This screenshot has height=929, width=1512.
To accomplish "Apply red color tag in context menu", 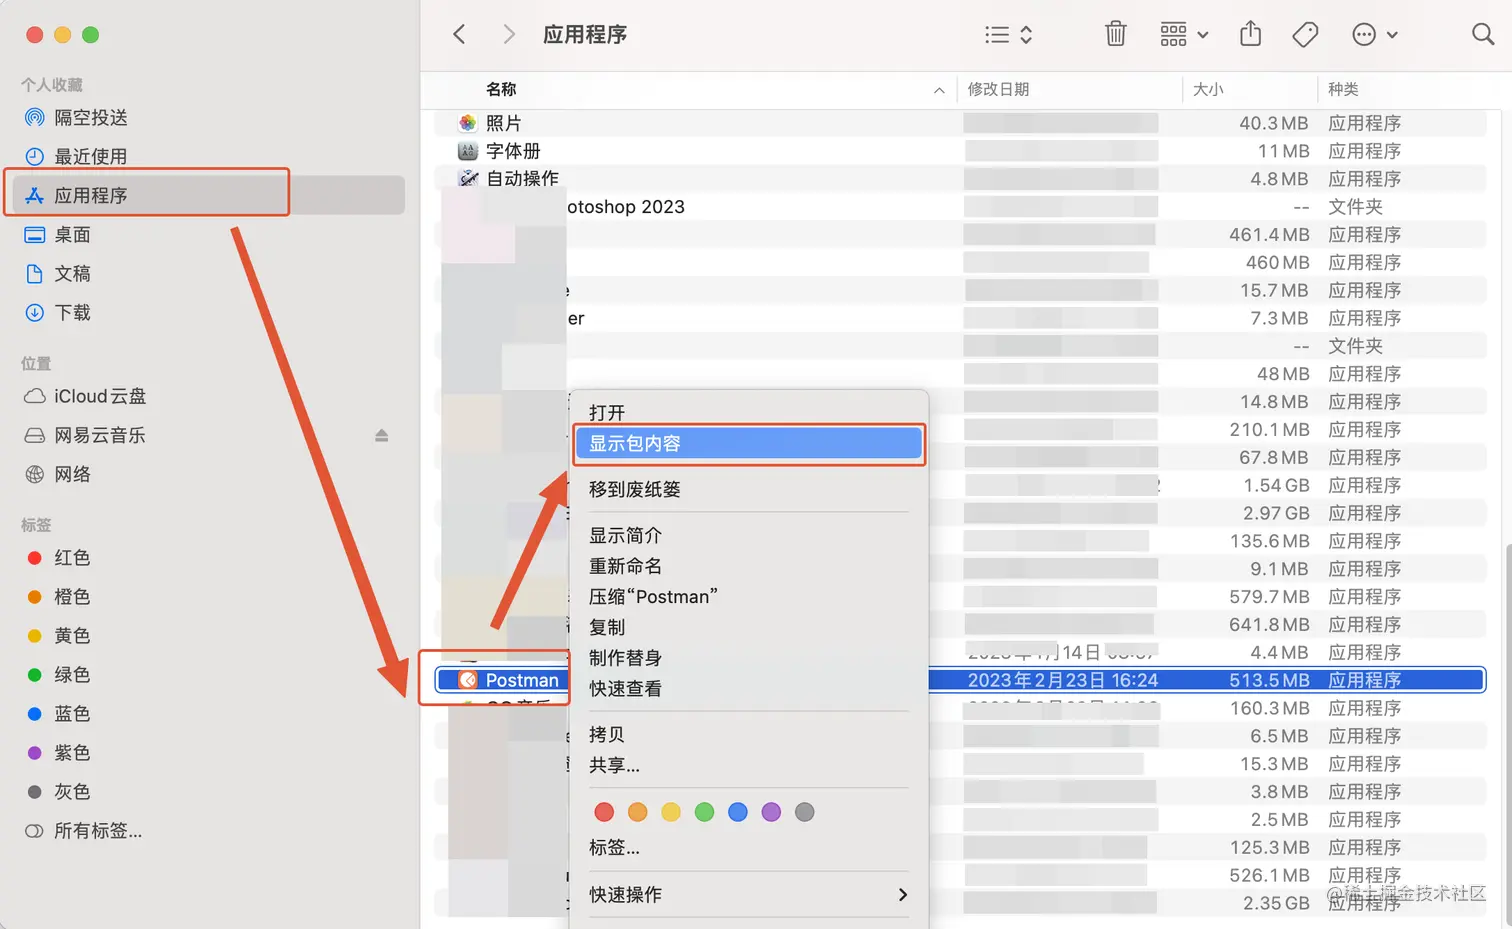I will (x=604, y=812).
